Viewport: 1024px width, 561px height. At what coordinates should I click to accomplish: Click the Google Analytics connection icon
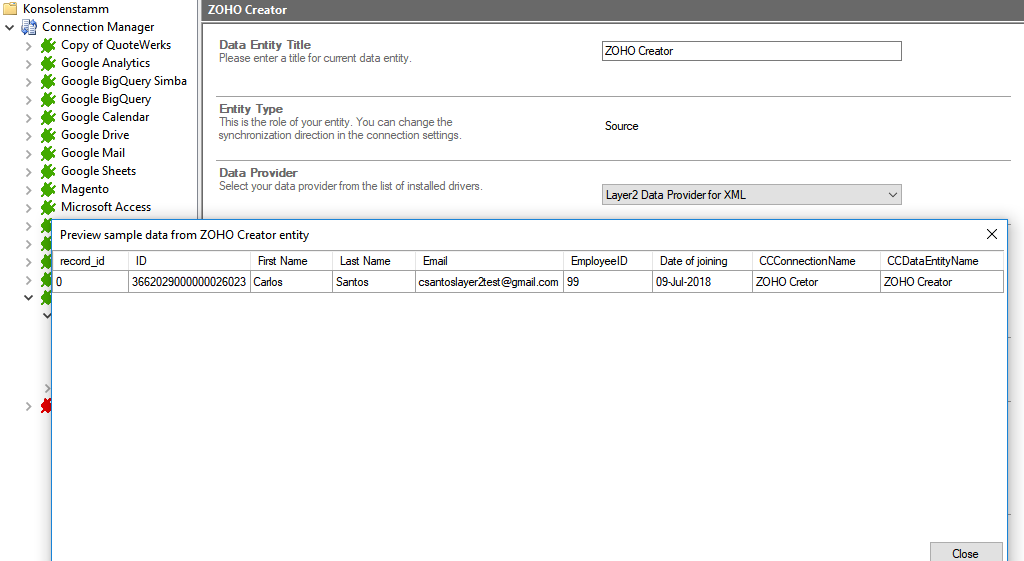(48, 63)
